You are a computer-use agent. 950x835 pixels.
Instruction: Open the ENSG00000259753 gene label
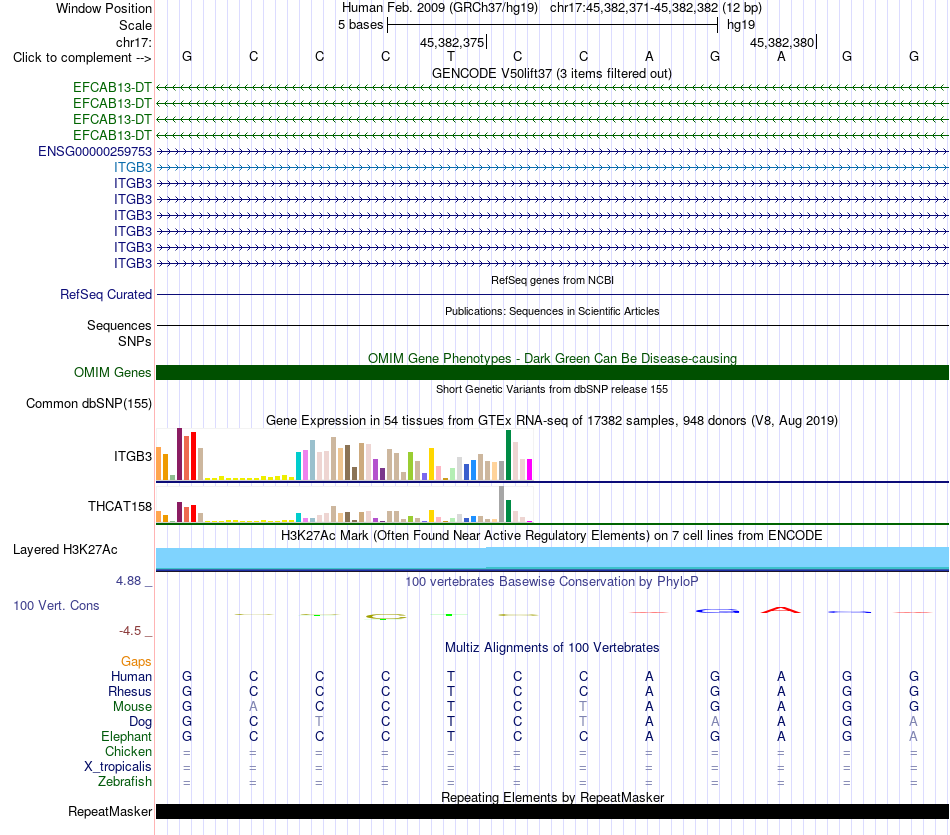pos(95,151)
